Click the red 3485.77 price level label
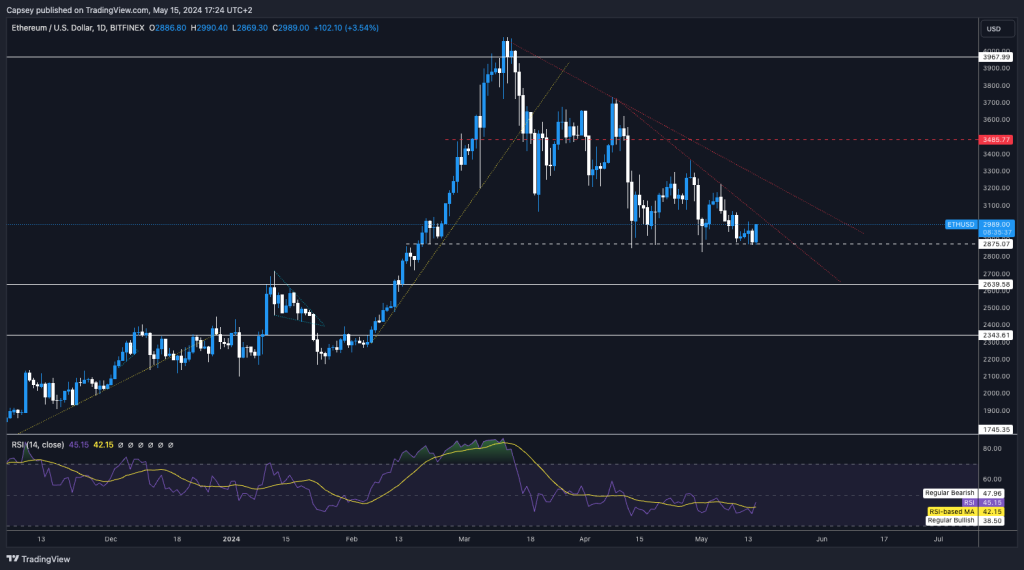Viewport: 1024px width, 570px height. [x=997, y=140]
